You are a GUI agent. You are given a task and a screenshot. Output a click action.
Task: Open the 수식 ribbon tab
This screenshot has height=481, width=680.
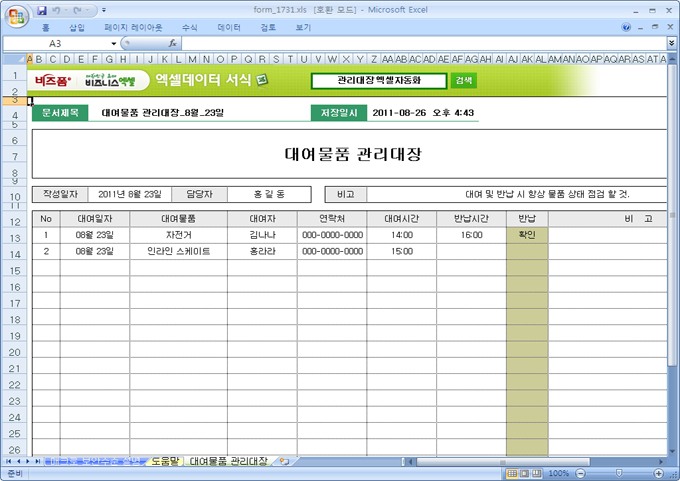point(190,28)
